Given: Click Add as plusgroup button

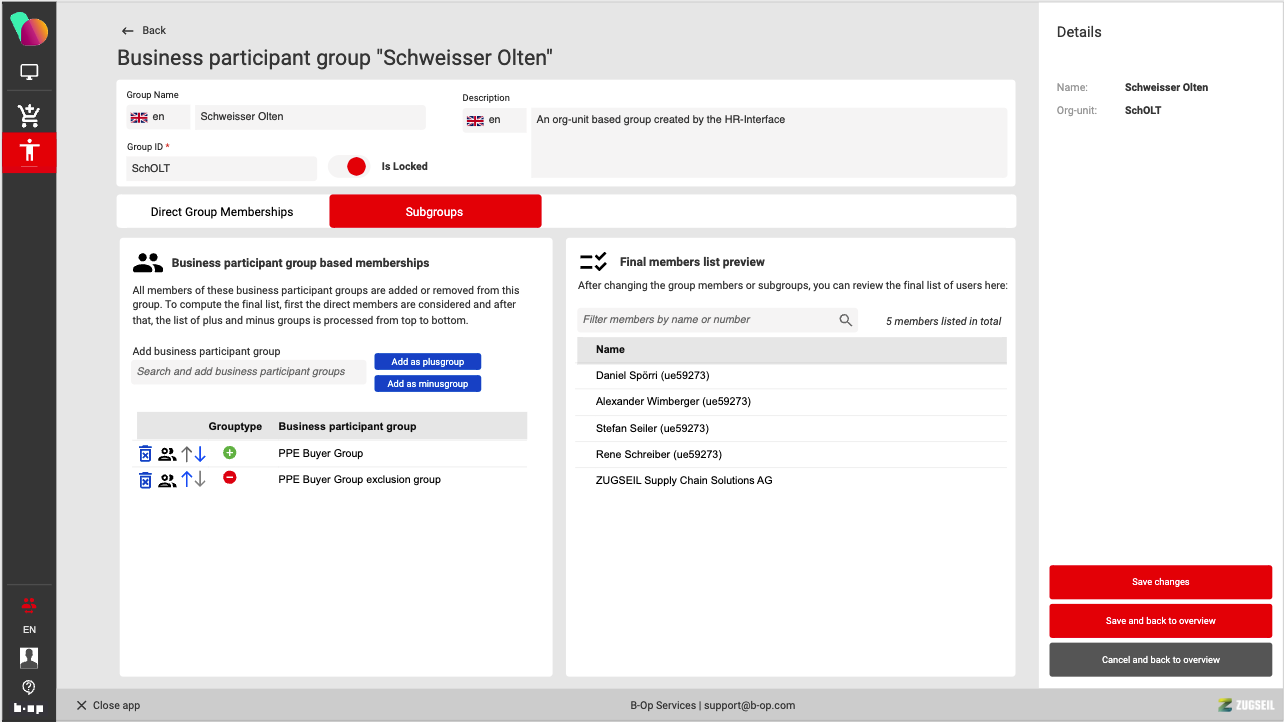Looking at the screenshot, I should tap(427, 362).
